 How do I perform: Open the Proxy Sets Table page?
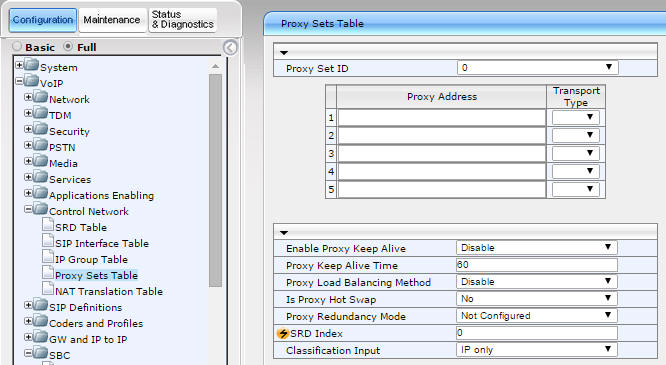pos(96,276)
